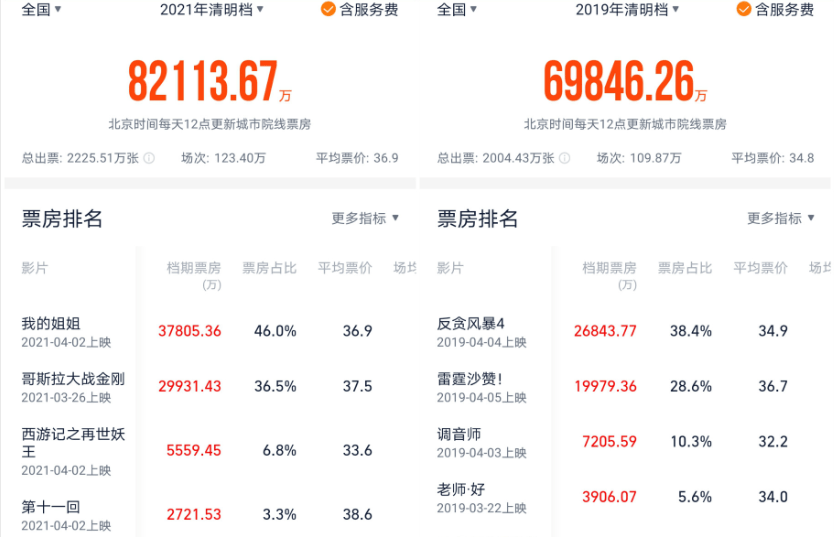Click the 36.5% share cell
This screenshot has width=834, height=537.
coord(275,387)
